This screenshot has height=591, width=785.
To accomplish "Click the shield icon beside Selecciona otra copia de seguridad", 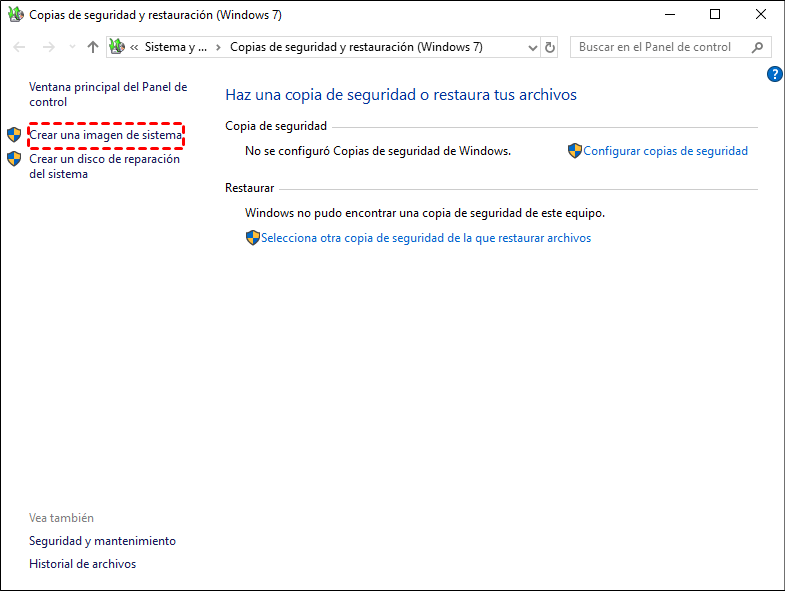I will tap(252, 238).
